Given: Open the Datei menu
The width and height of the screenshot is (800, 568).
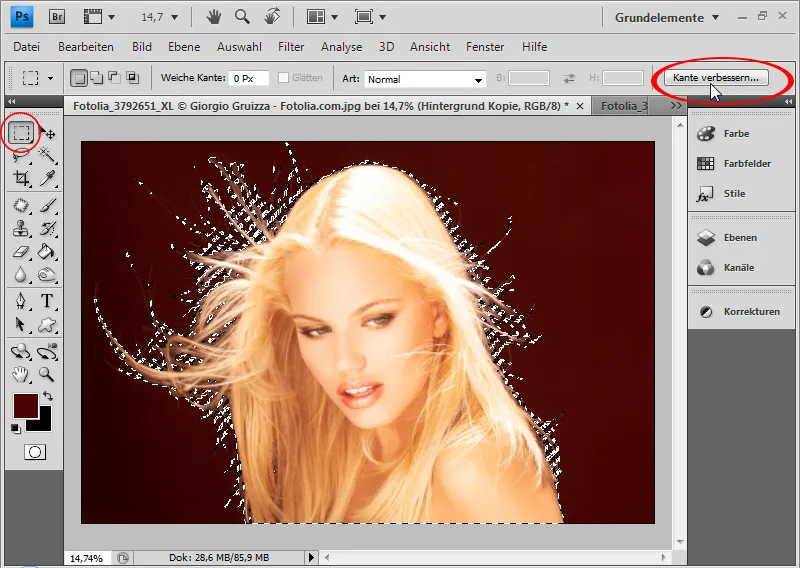Looking at the screenshot, I should (27, 47).
